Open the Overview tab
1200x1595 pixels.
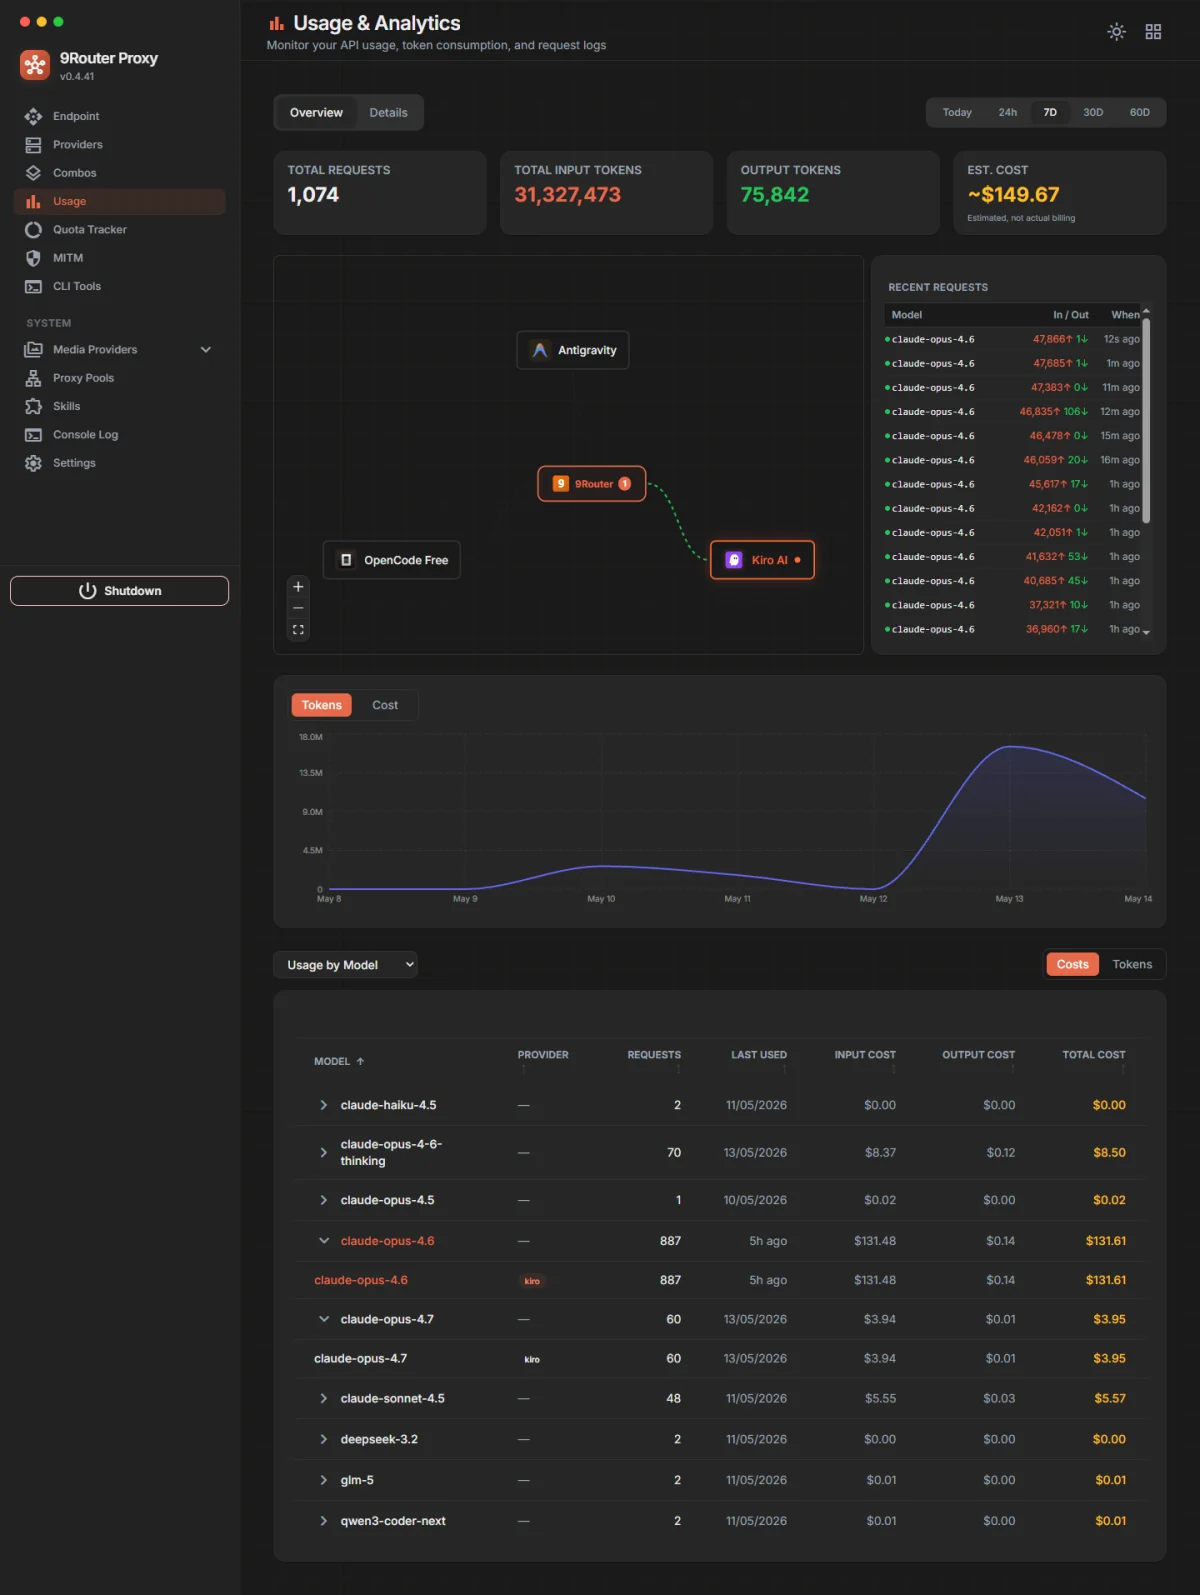click(316, 113)
